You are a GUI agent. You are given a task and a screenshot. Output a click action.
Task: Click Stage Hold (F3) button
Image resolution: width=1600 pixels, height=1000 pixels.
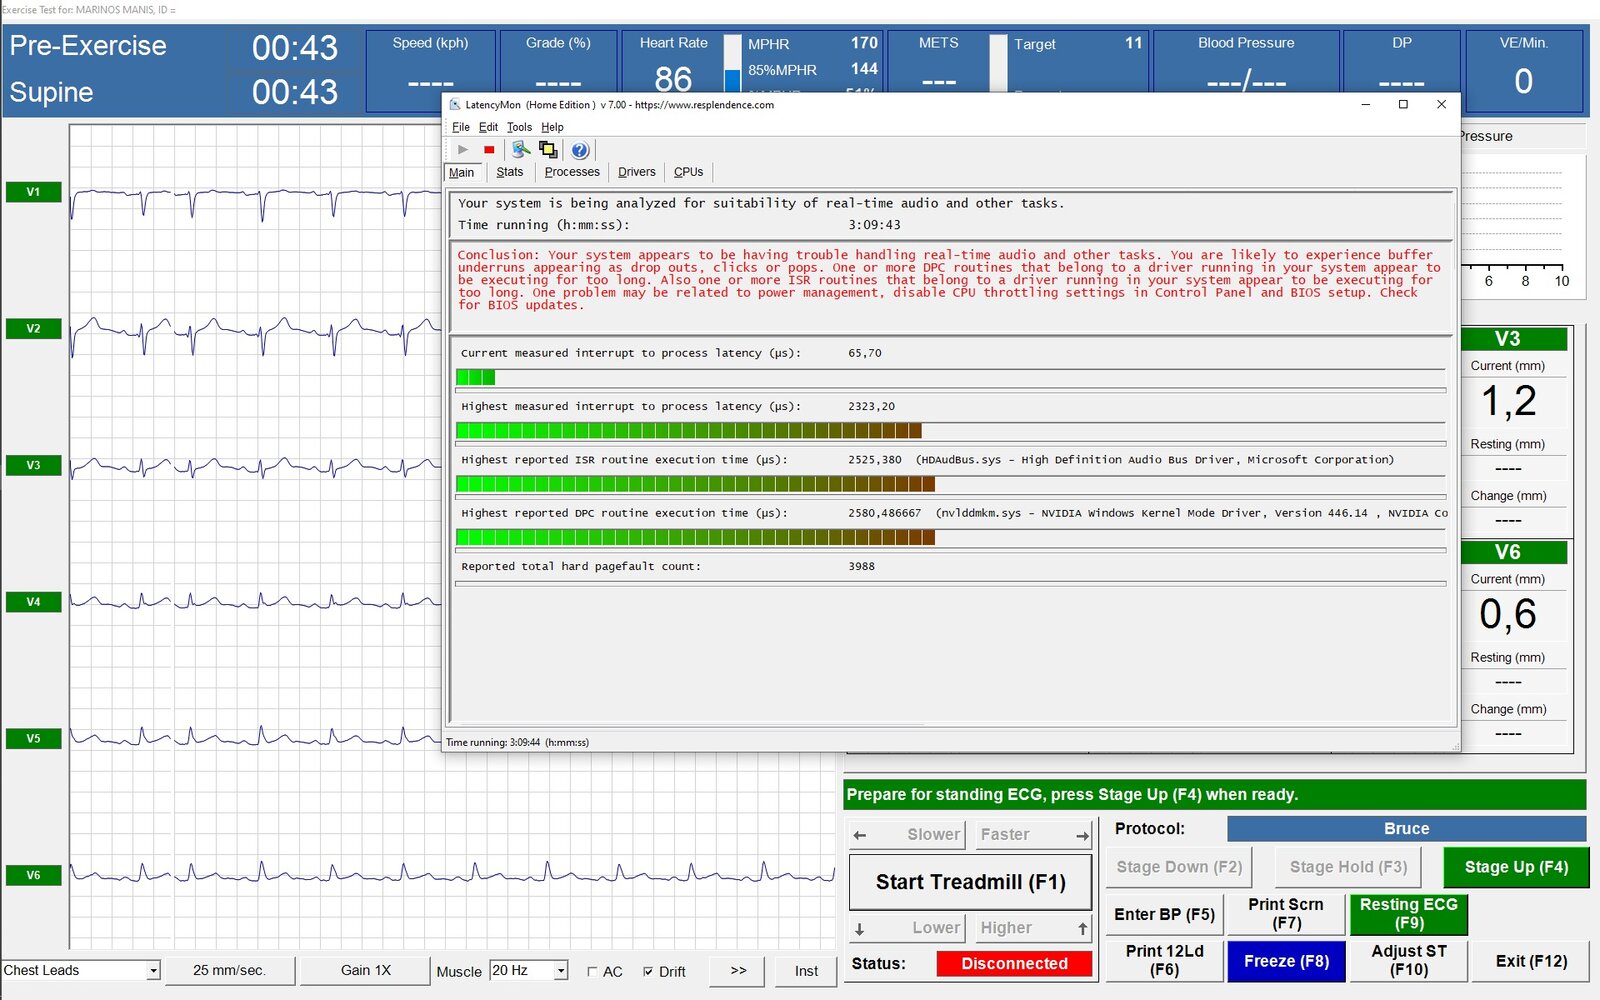point(1348,867)
